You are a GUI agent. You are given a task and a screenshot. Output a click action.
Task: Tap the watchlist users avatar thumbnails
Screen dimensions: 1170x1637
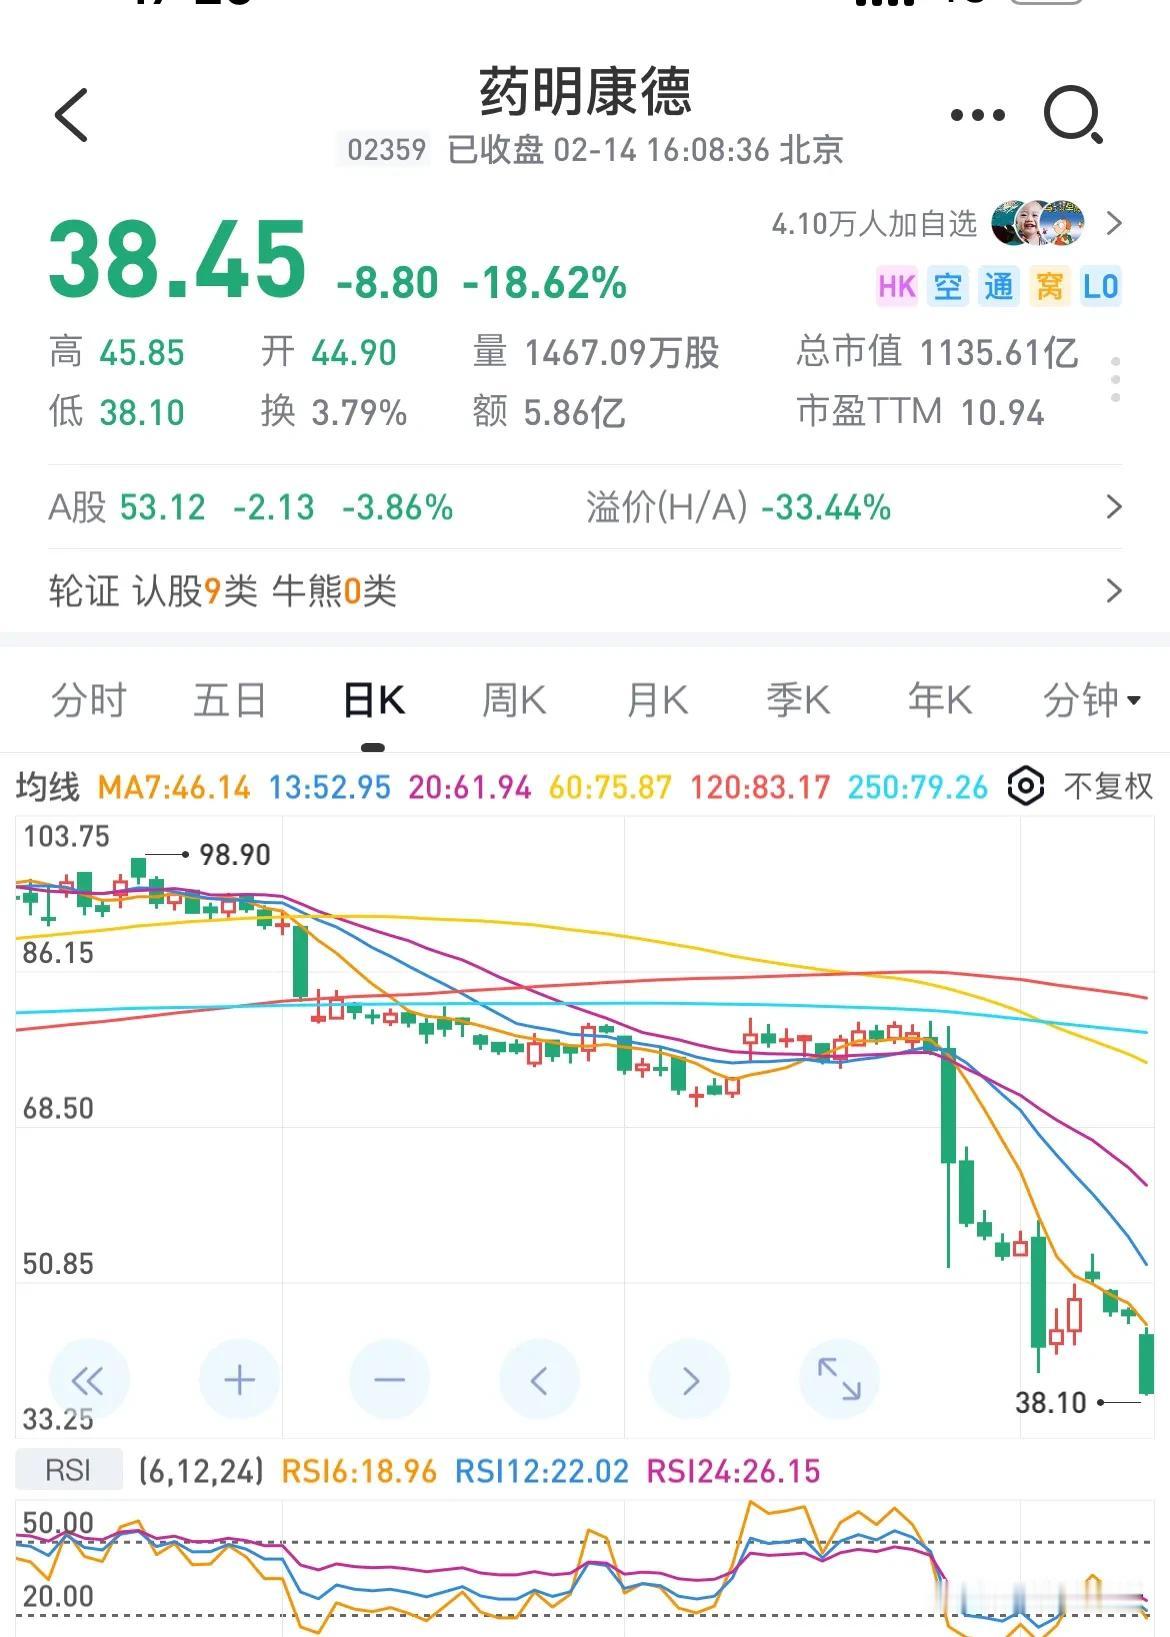pyautogui.click(x=1038, y=223)
